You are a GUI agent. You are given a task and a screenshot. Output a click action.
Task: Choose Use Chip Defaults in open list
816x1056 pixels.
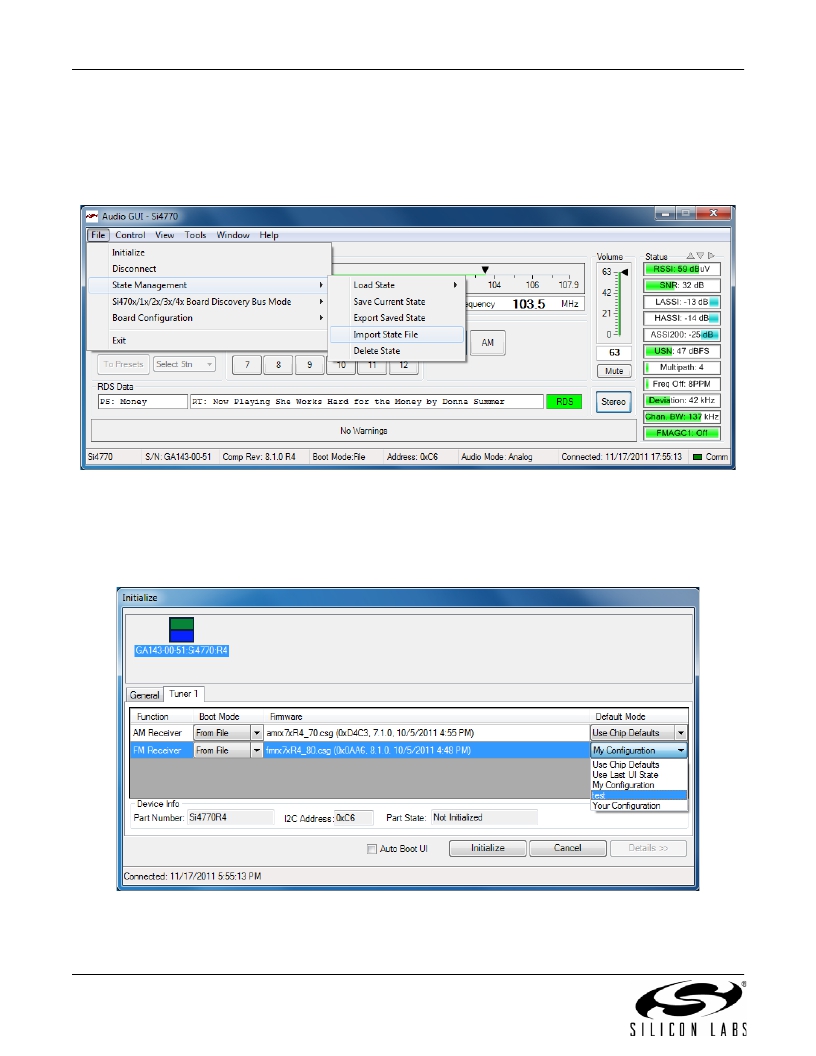tap(639, 765)
